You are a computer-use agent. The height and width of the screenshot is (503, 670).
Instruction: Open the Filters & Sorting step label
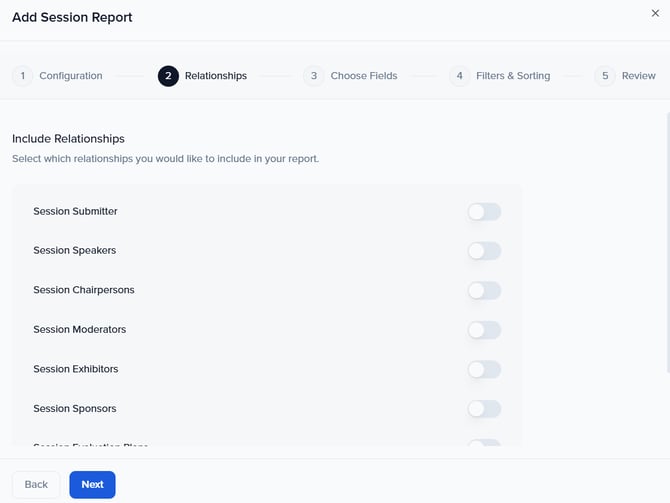point(513,76)
